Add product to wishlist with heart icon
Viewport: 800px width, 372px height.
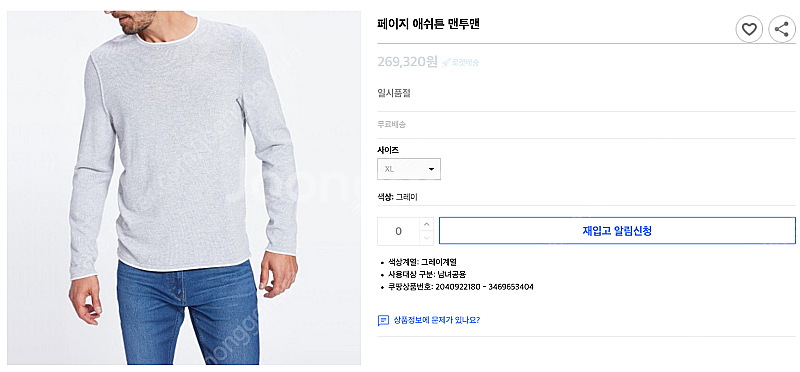[x=748, y=29]
